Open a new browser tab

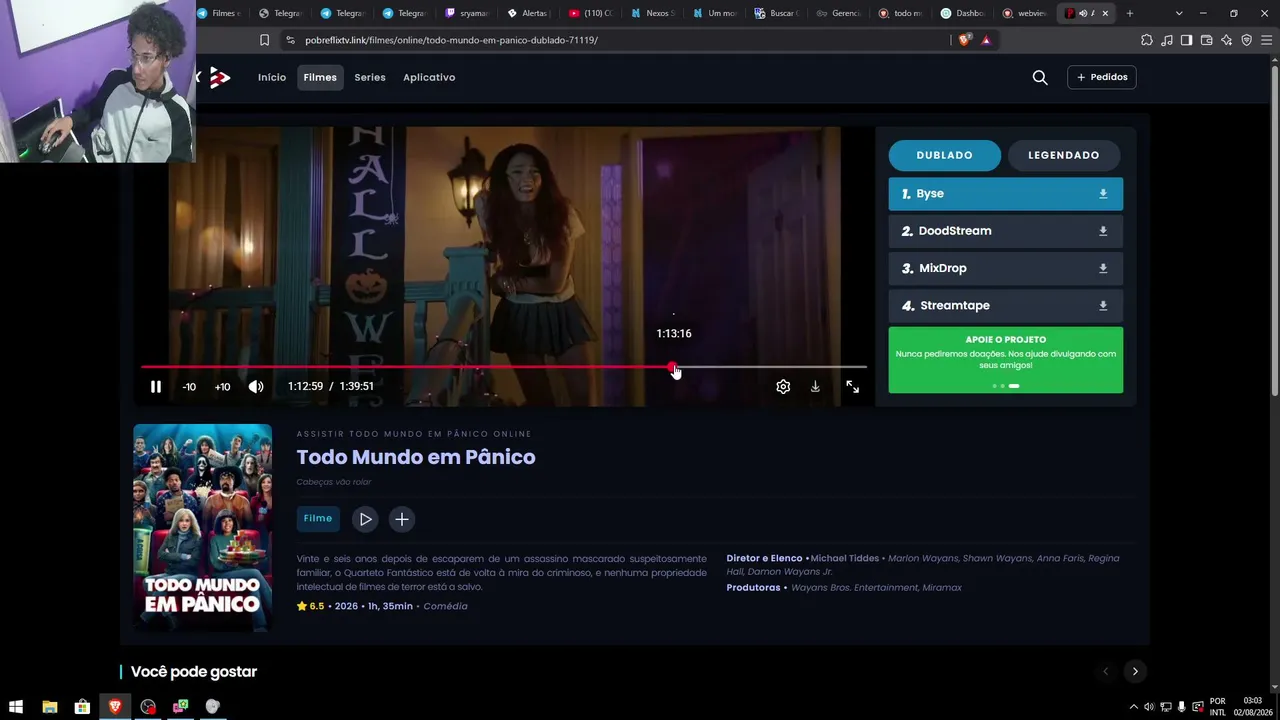tap(1130, 13)
